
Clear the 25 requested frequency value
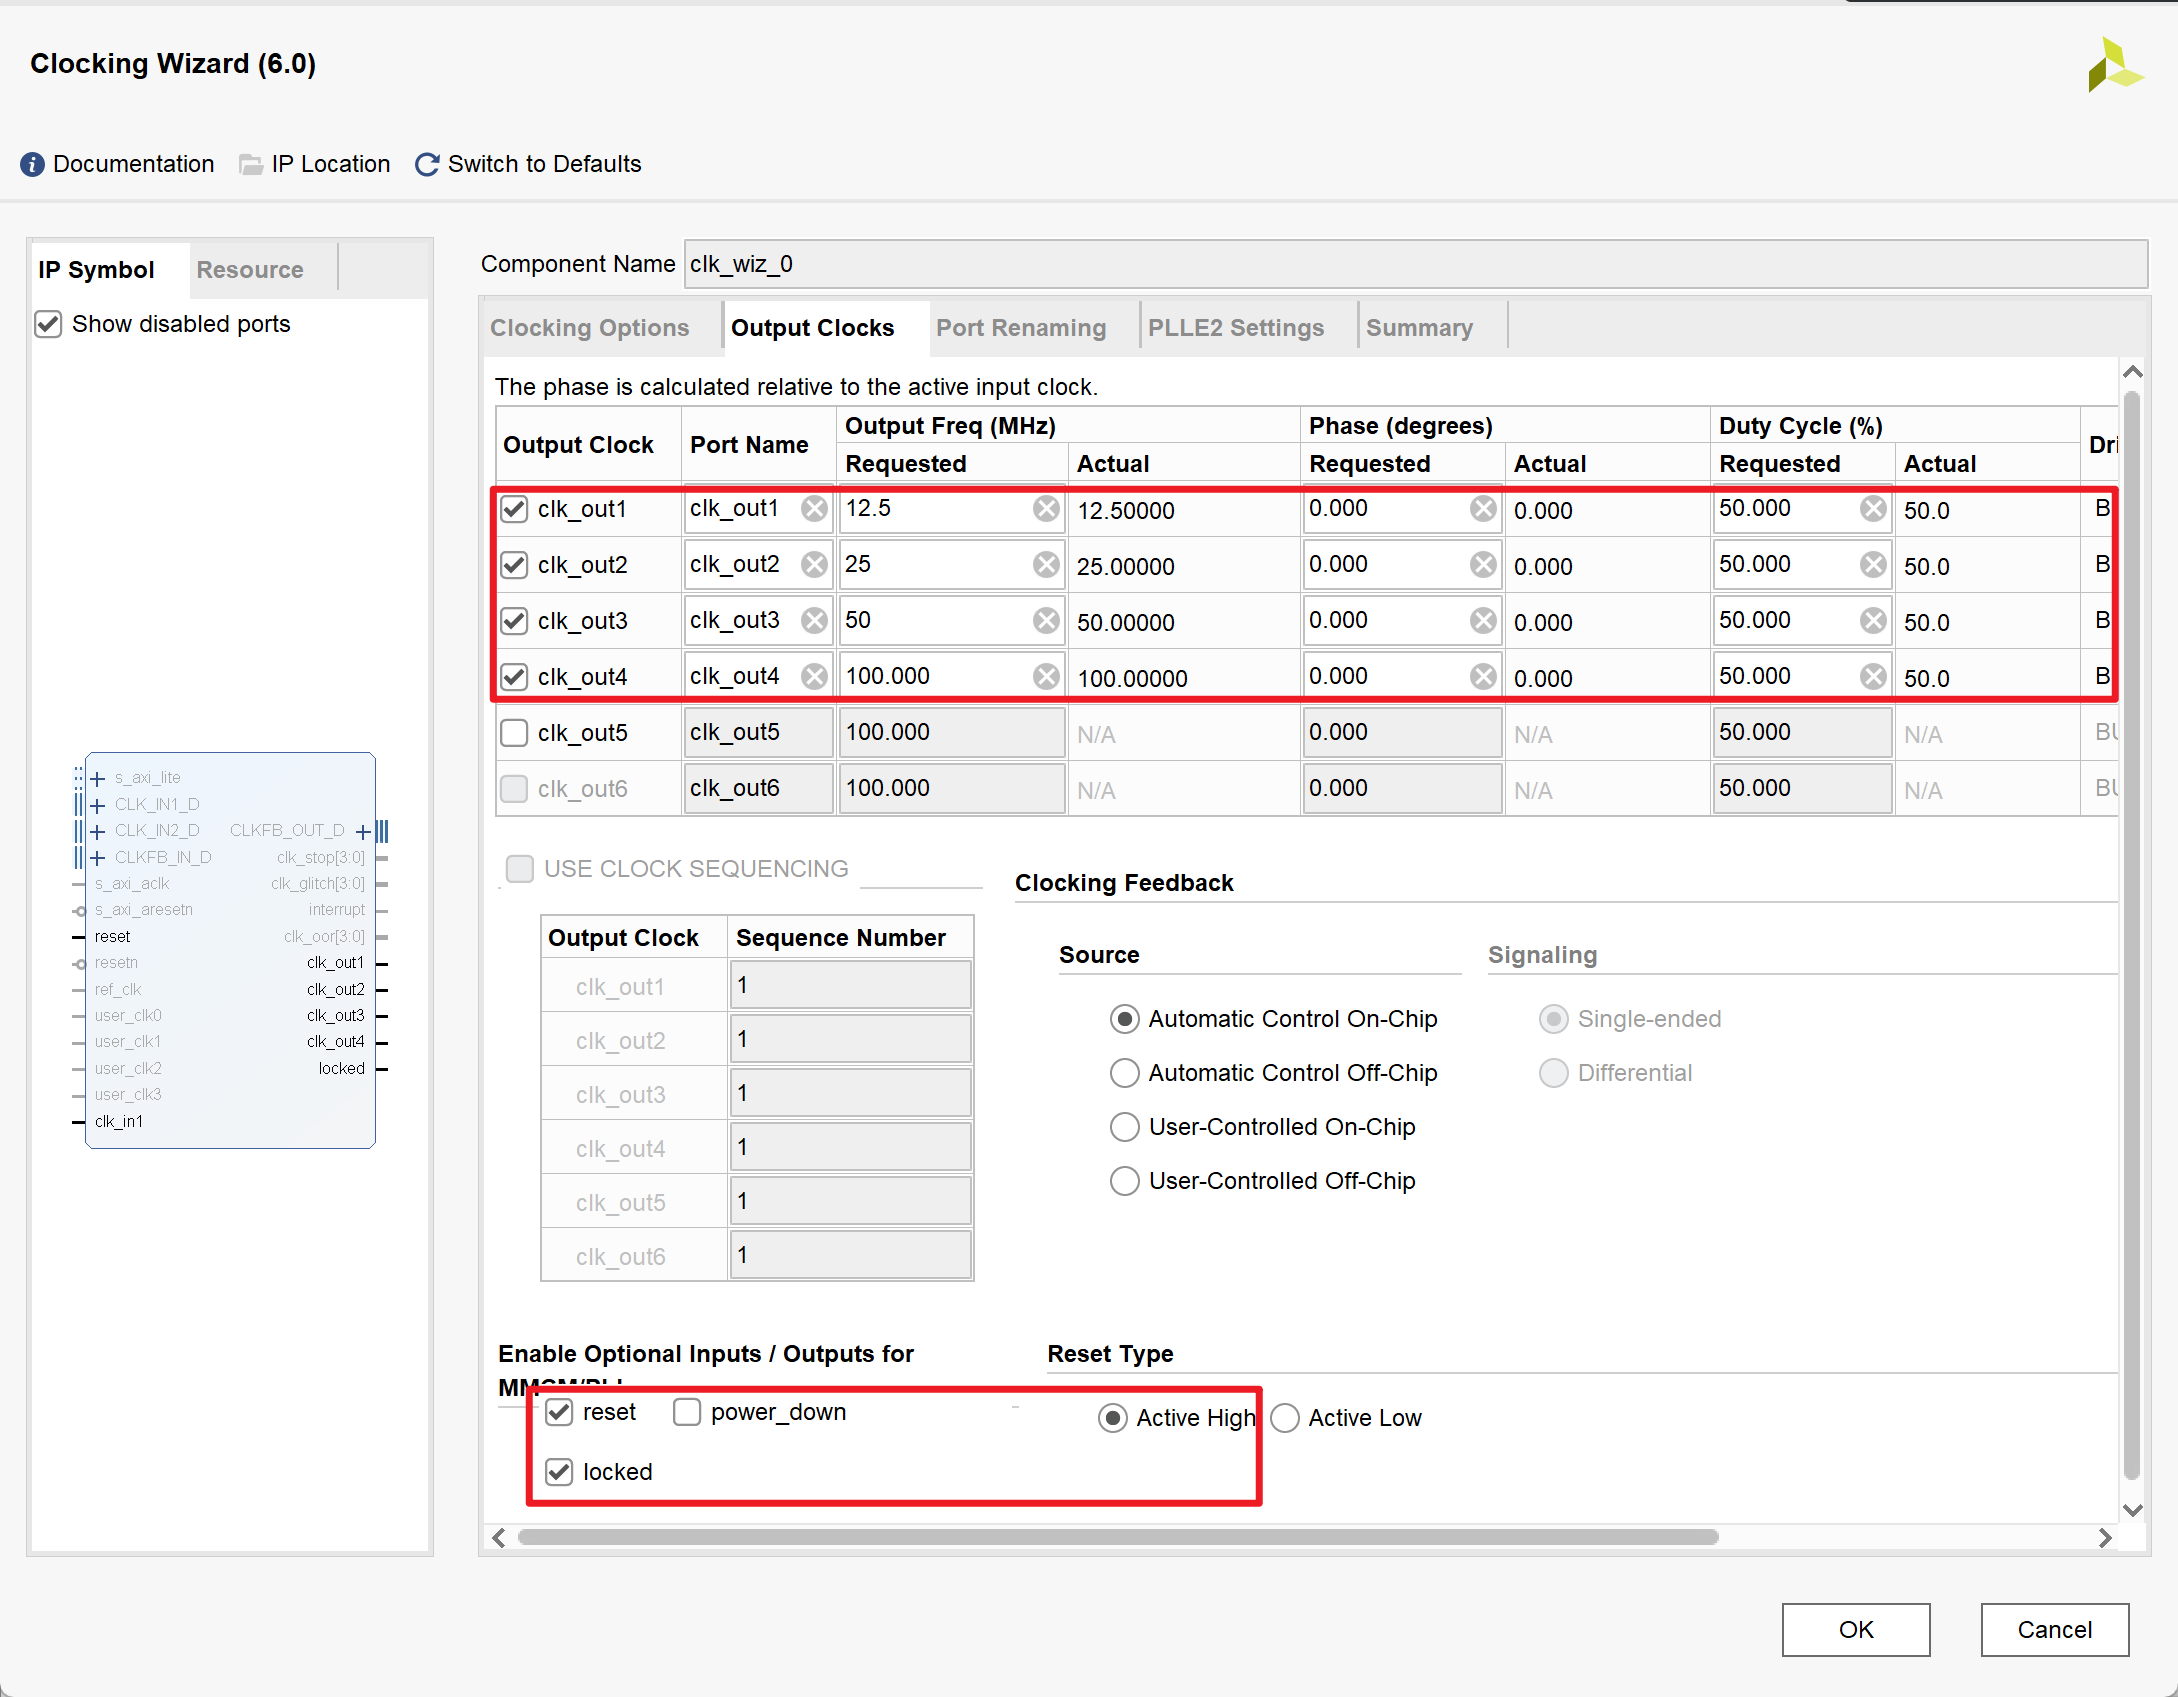(1047, 565)
